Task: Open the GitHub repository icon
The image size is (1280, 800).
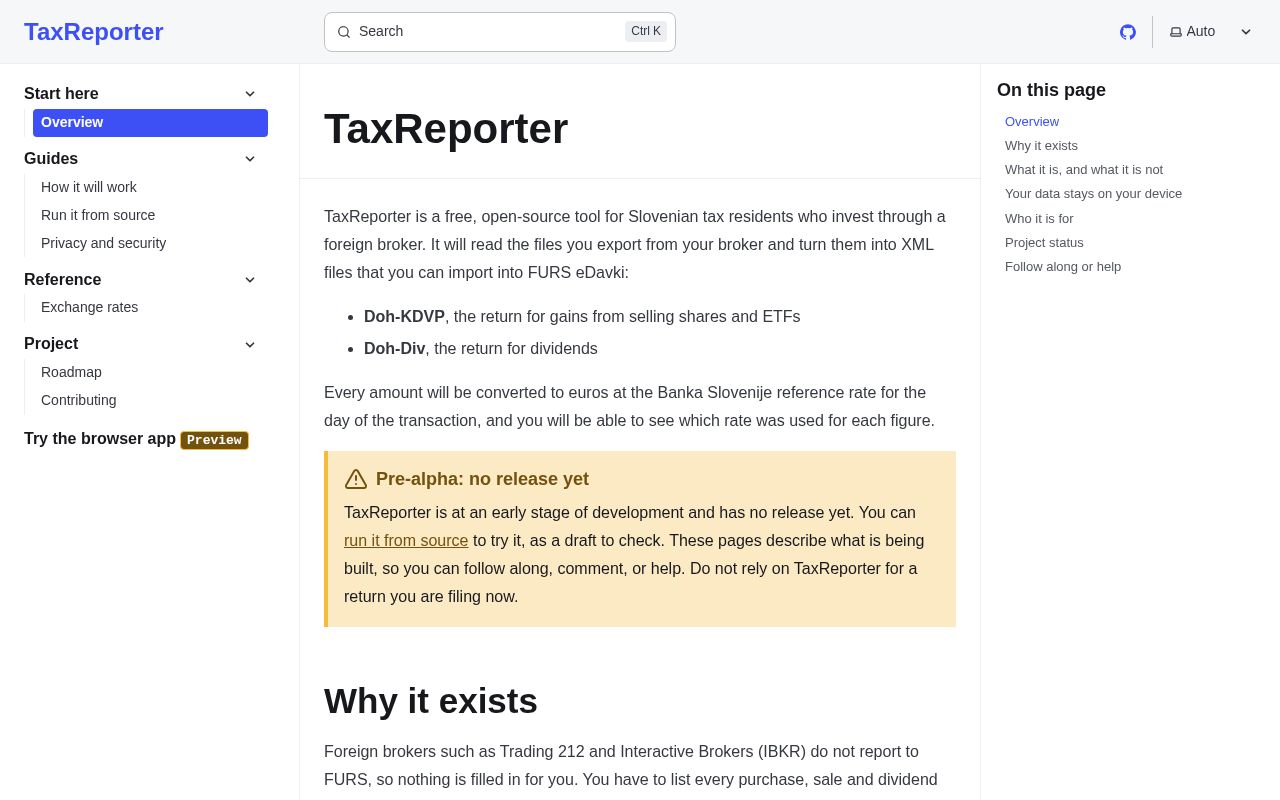Action: [x=1128, y=32]
